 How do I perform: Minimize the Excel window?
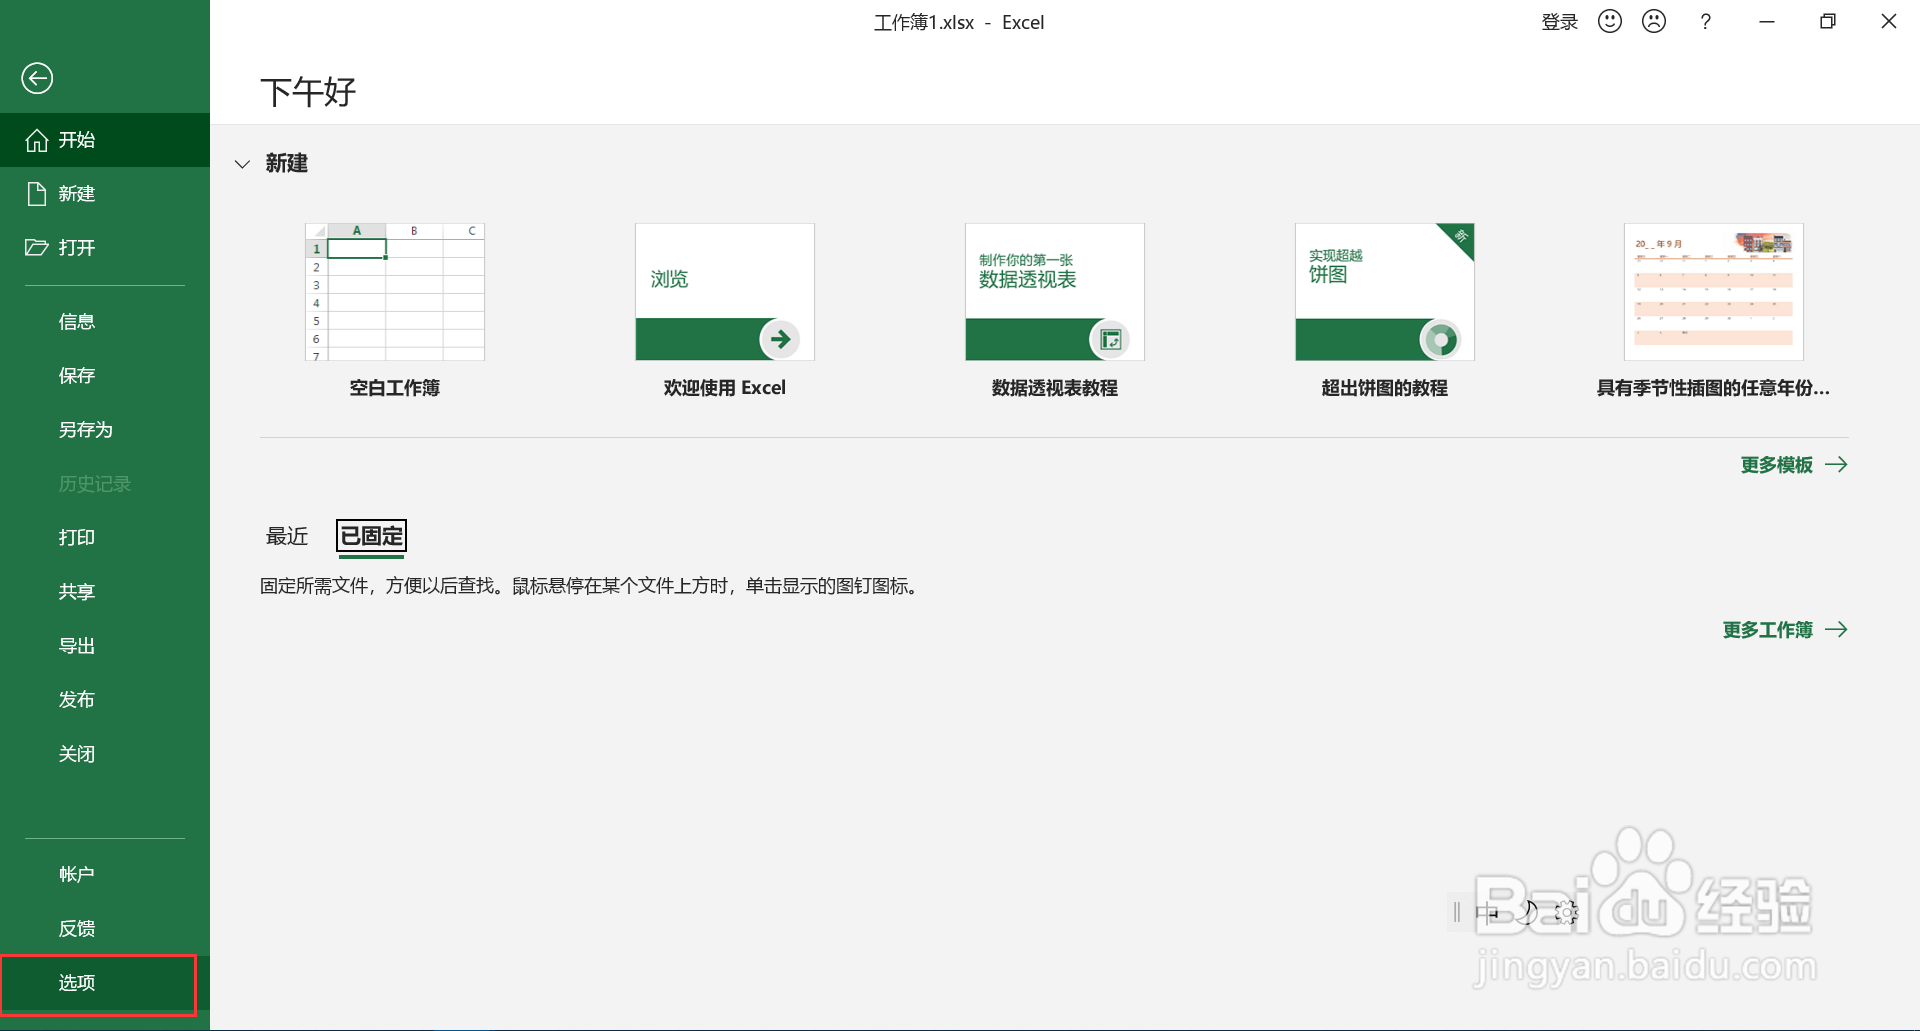[1767, 22]
